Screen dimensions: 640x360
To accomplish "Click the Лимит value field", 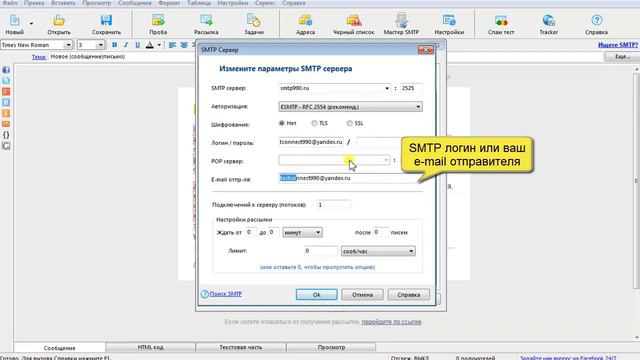I will [x=321, y=251].
